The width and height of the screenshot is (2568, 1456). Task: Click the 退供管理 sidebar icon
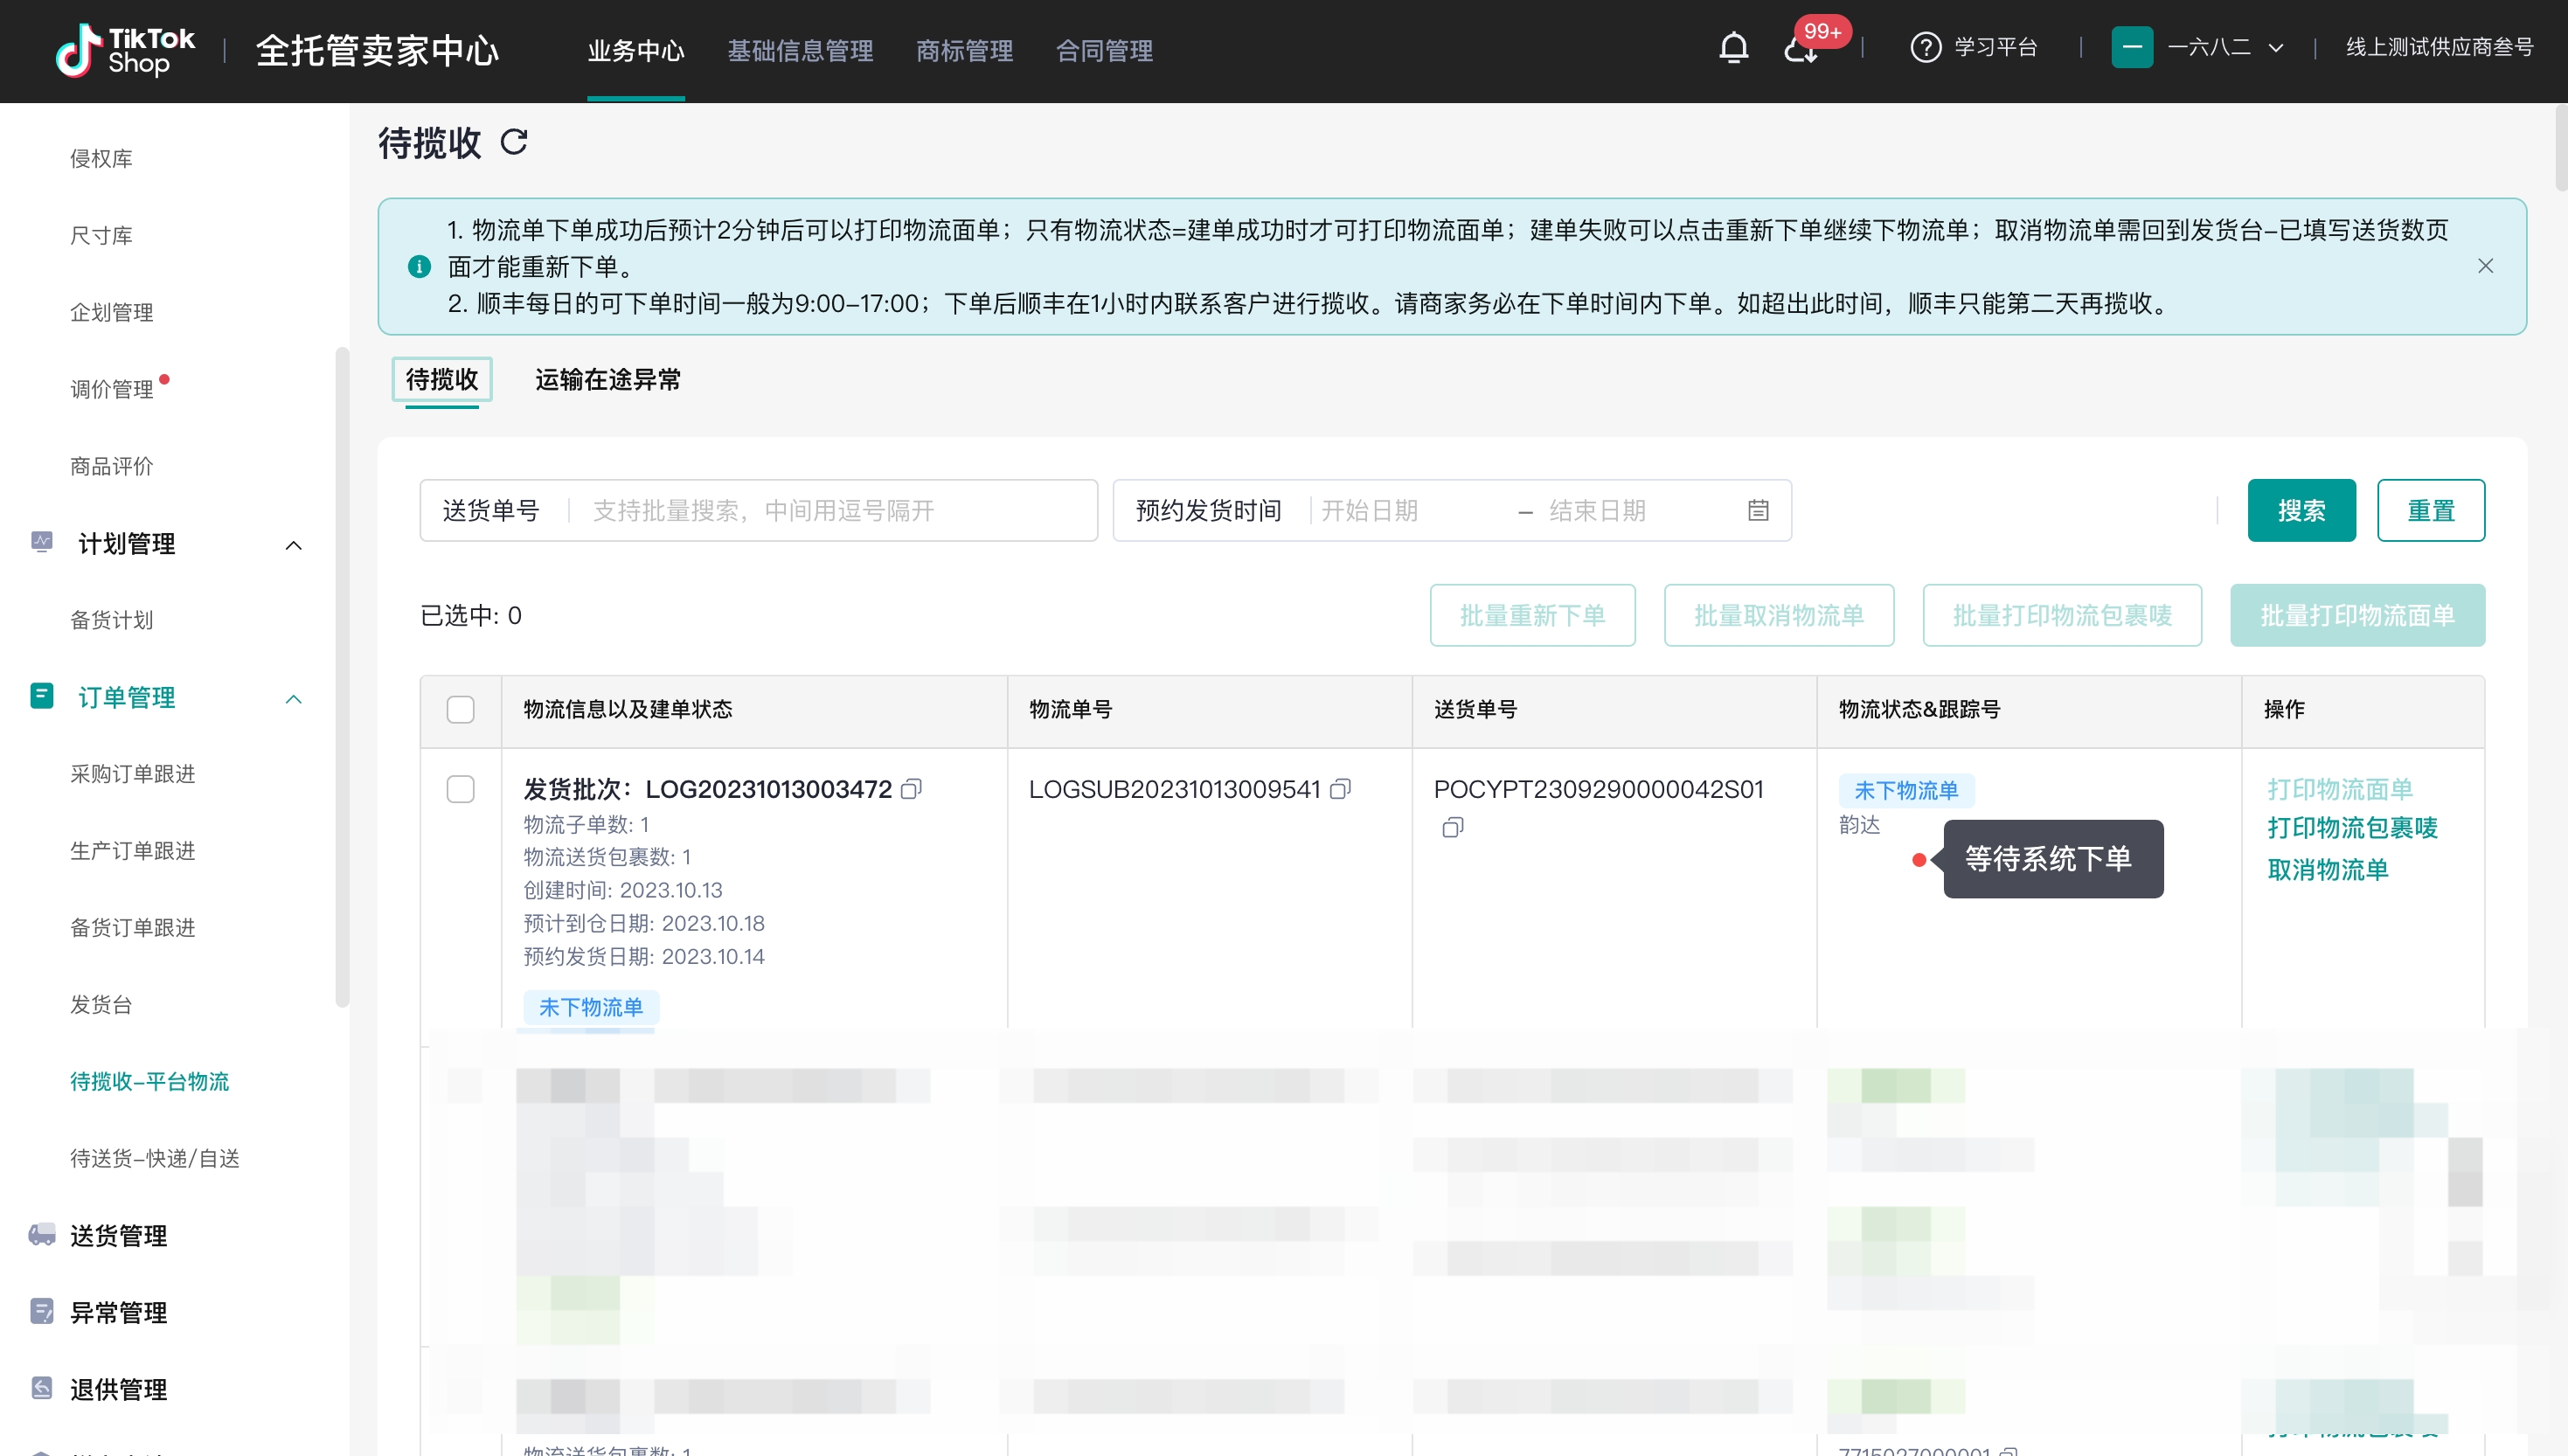41,1388
